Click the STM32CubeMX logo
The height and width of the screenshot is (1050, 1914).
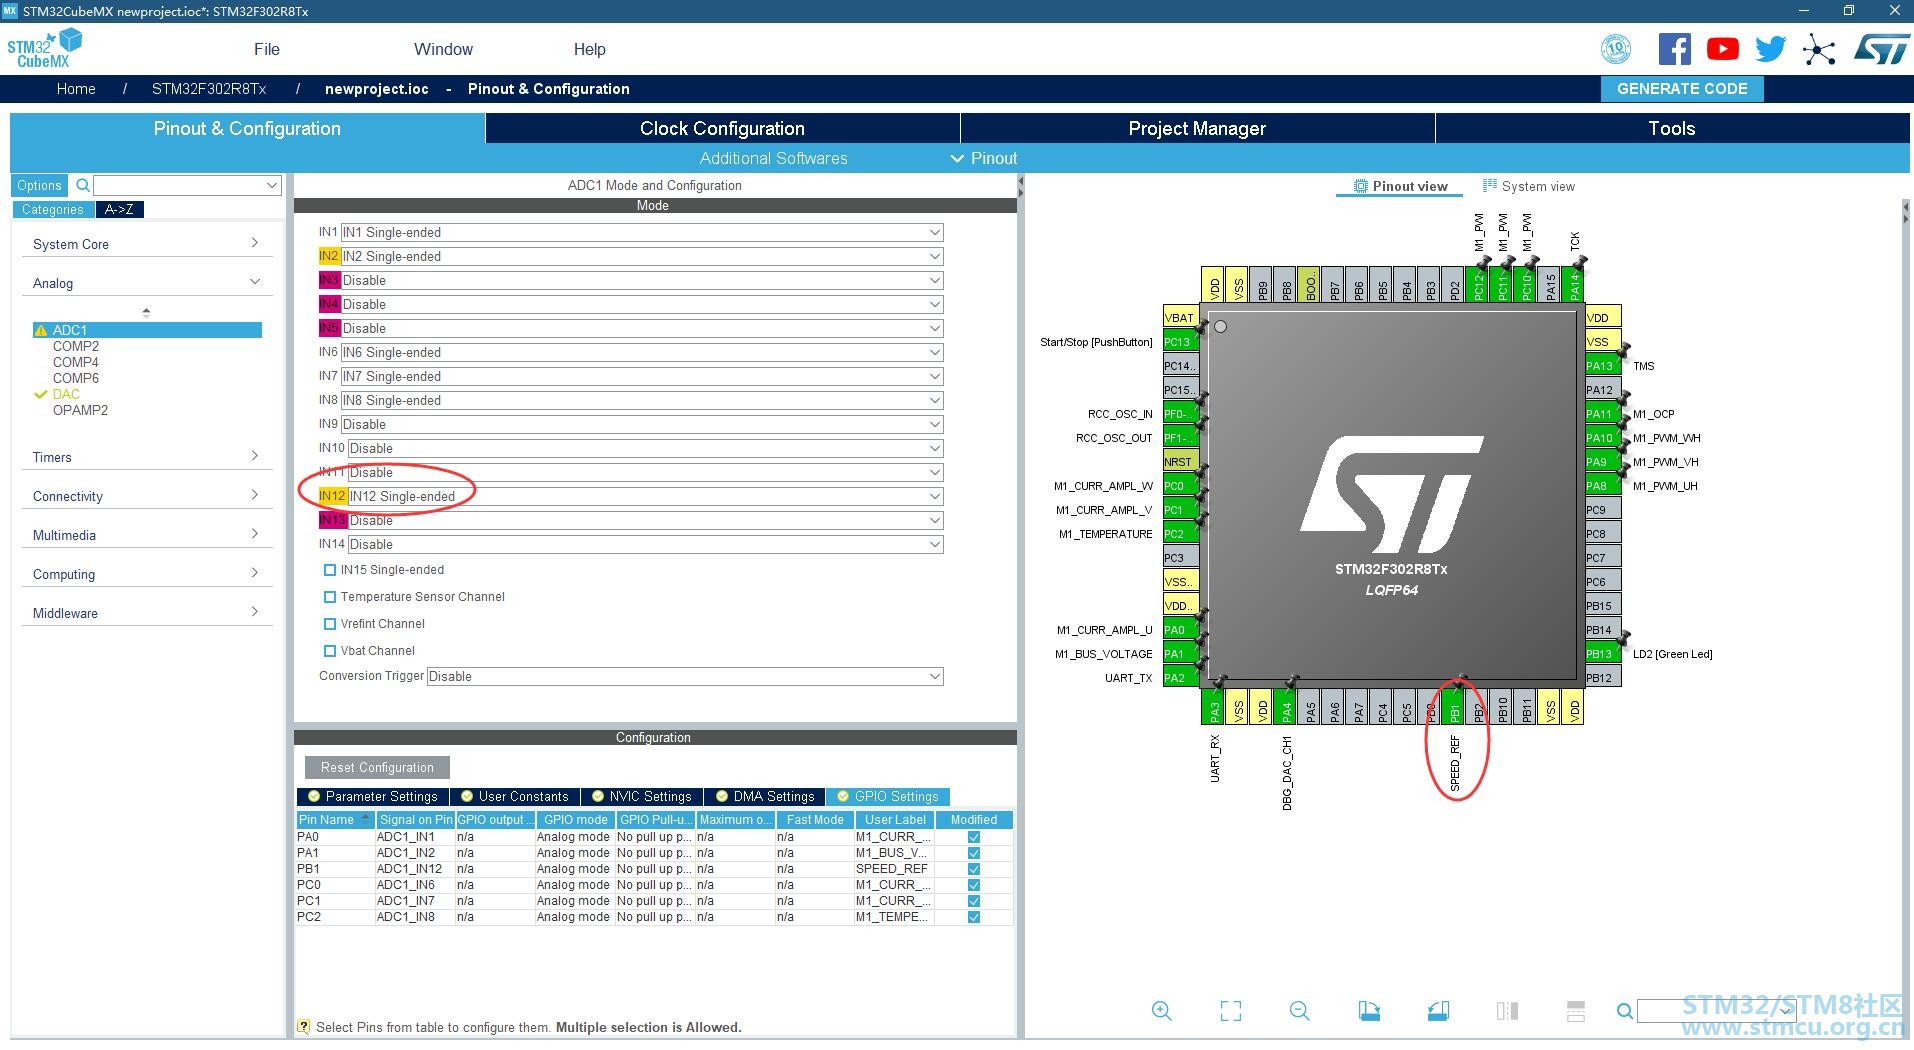click(x=44, y=49)
